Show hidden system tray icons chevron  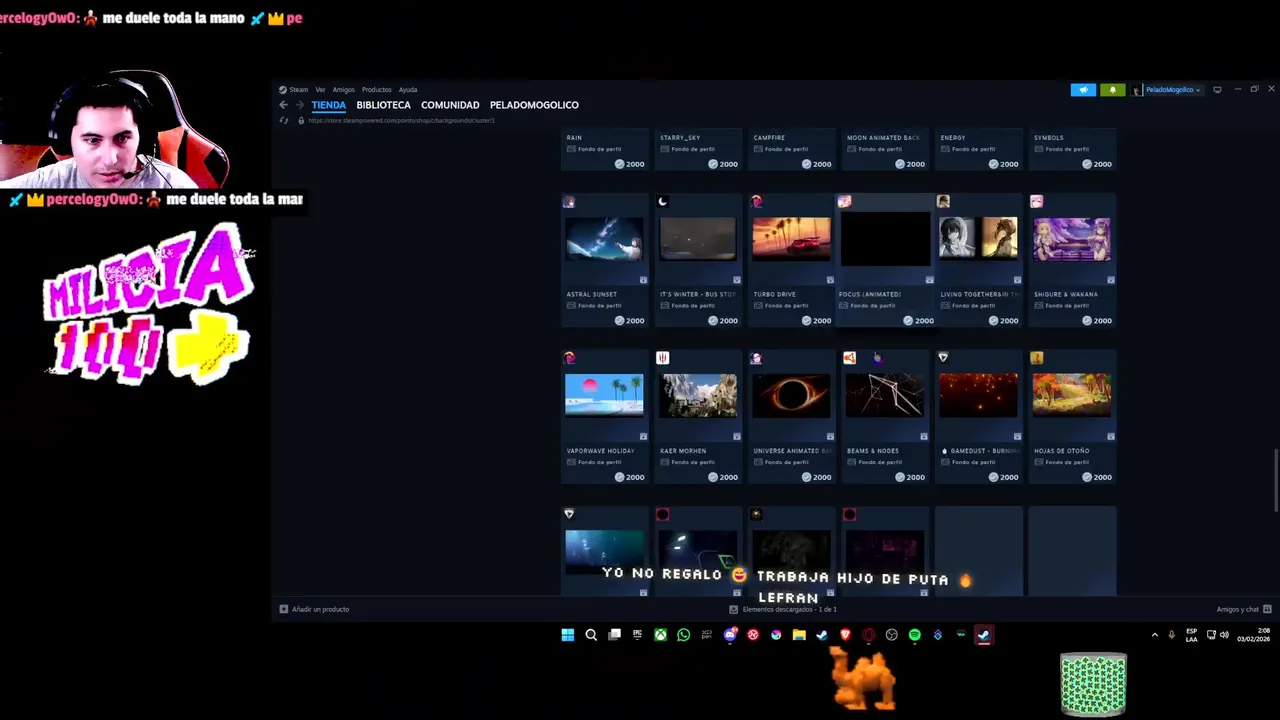pyautogui.click(x=1155, y=635)
